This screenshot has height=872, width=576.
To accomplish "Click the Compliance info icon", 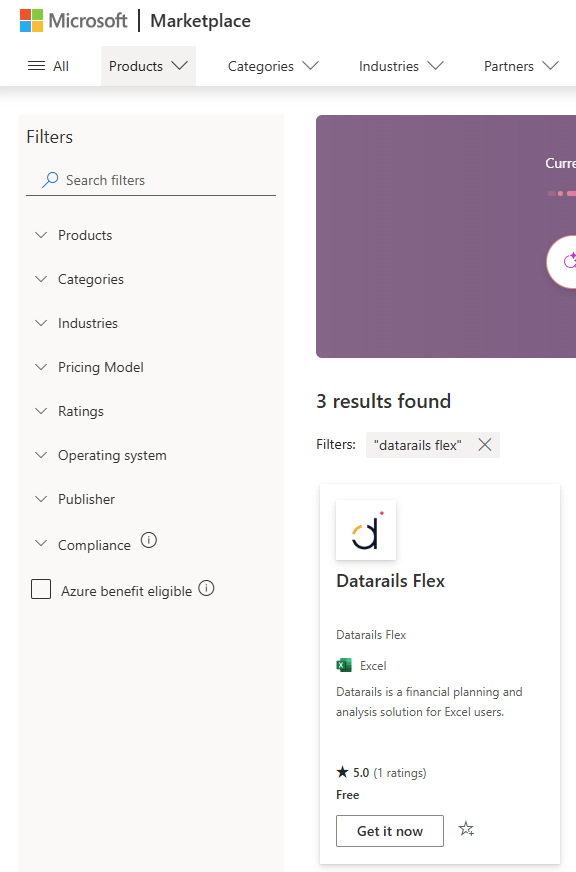I will [x=148, y=540].
